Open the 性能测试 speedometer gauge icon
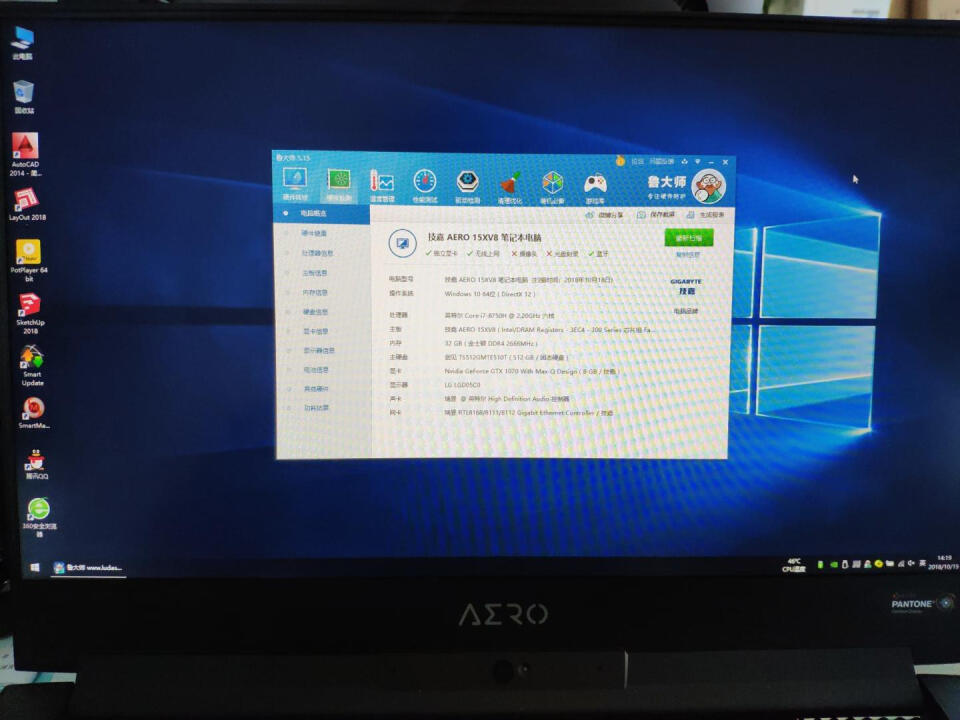Viewport: 960px width, 720px height. tap(425, 186)
